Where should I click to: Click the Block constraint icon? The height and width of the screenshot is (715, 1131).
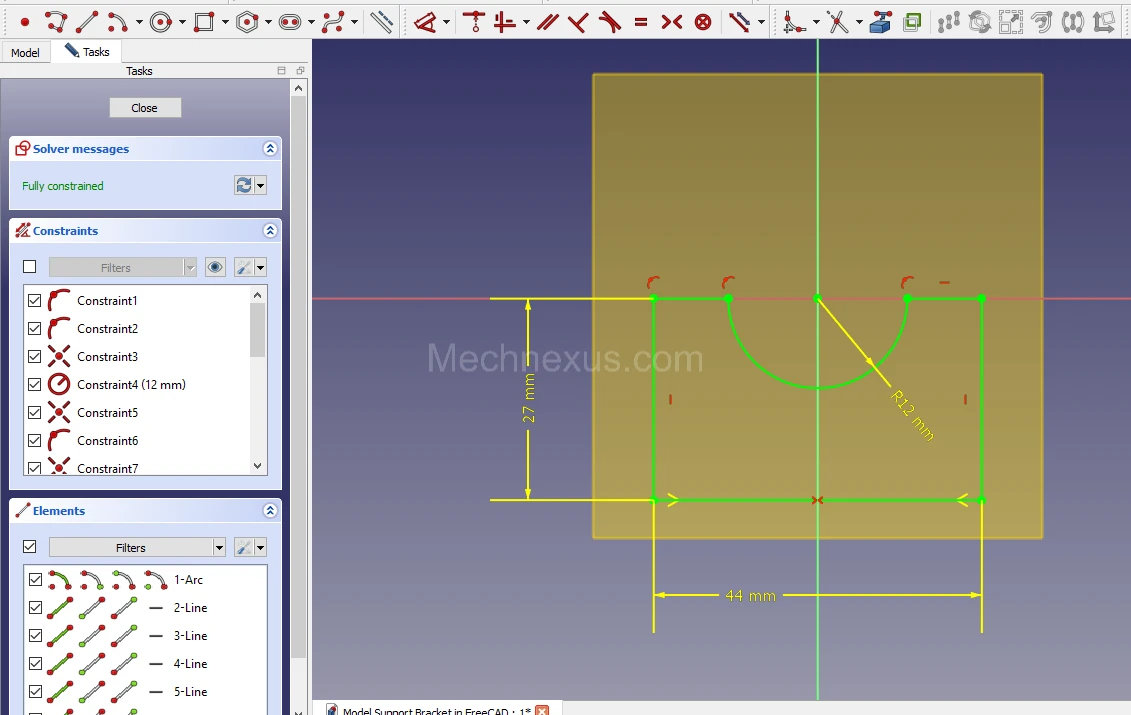tap(703, 21)
